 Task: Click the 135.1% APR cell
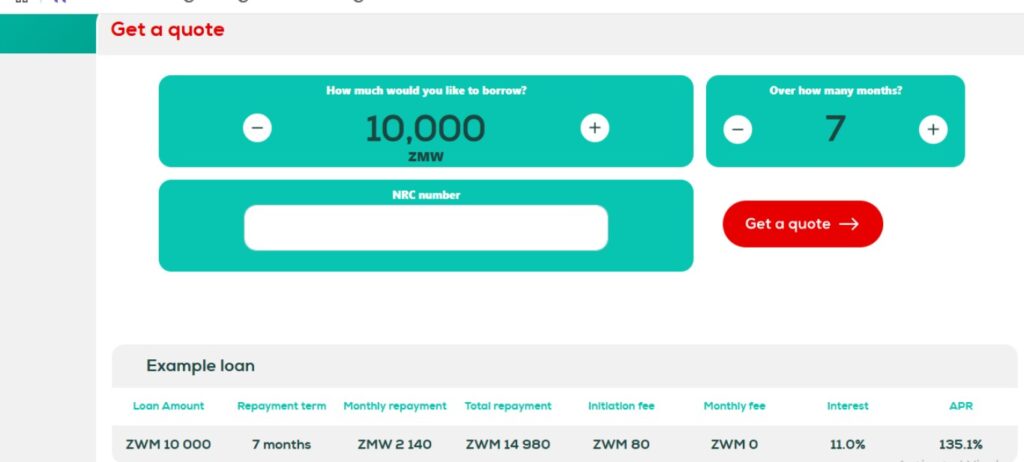pos(961,444)
